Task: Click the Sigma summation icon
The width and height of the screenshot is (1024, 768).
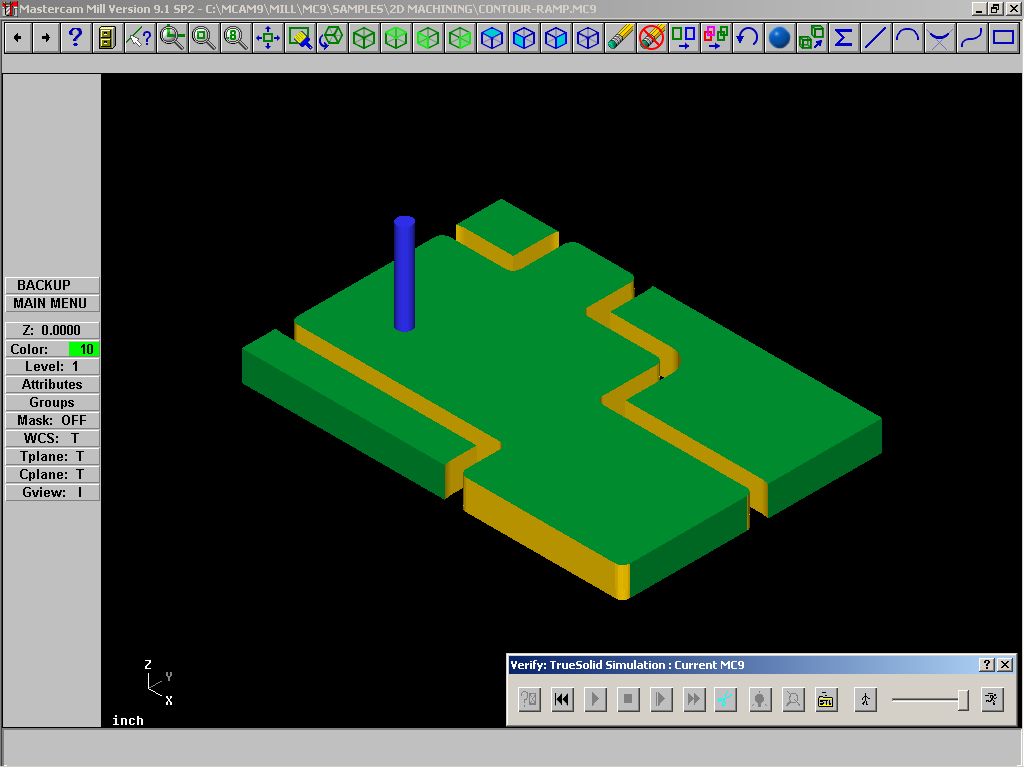Action: point(843,38)
